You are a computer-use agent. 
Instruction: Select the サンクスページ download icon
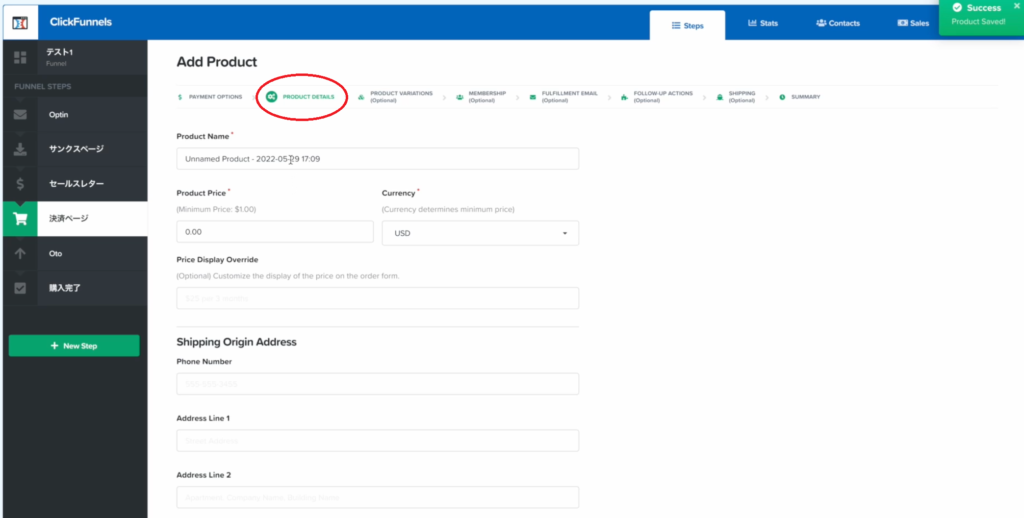(x=20, y=150)
